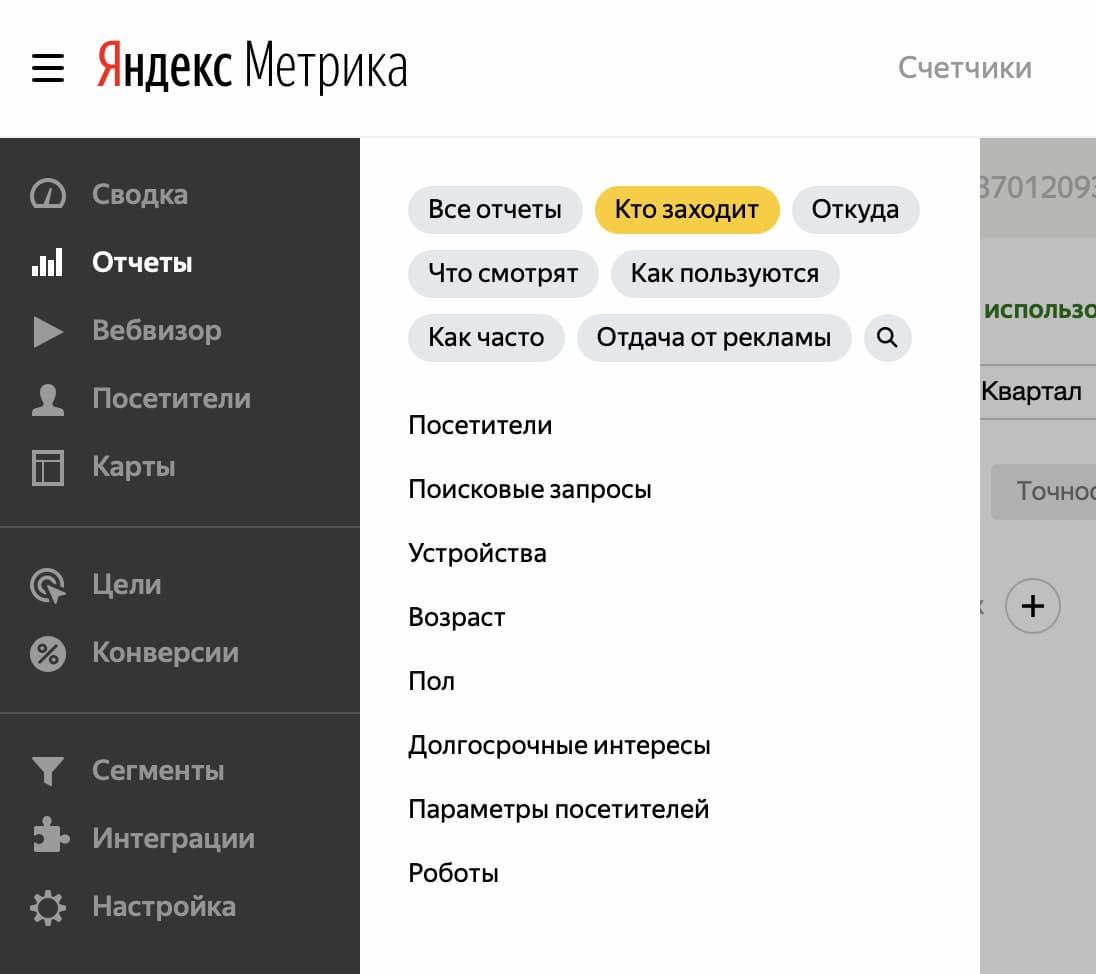This screenshot has height=974, width=1096.
Task: Open the Счетчики page
Action: coord(963,68)
